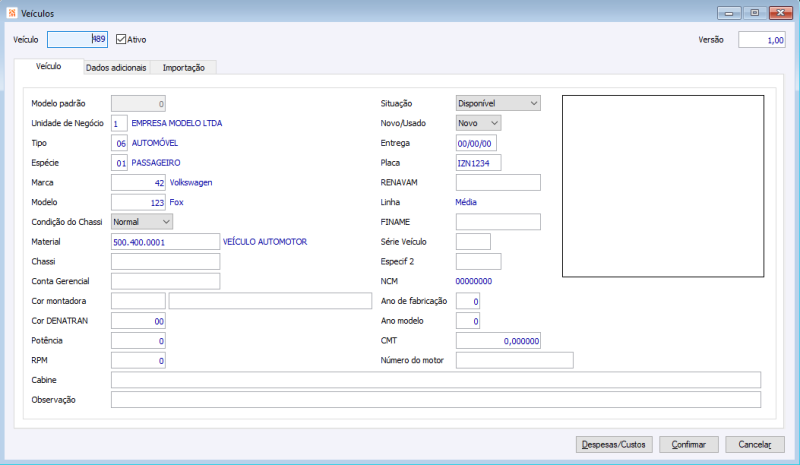Screen dimensions: 800x465
Task: Click the Despesas/Custos button
Action: [x=614, y=445]
